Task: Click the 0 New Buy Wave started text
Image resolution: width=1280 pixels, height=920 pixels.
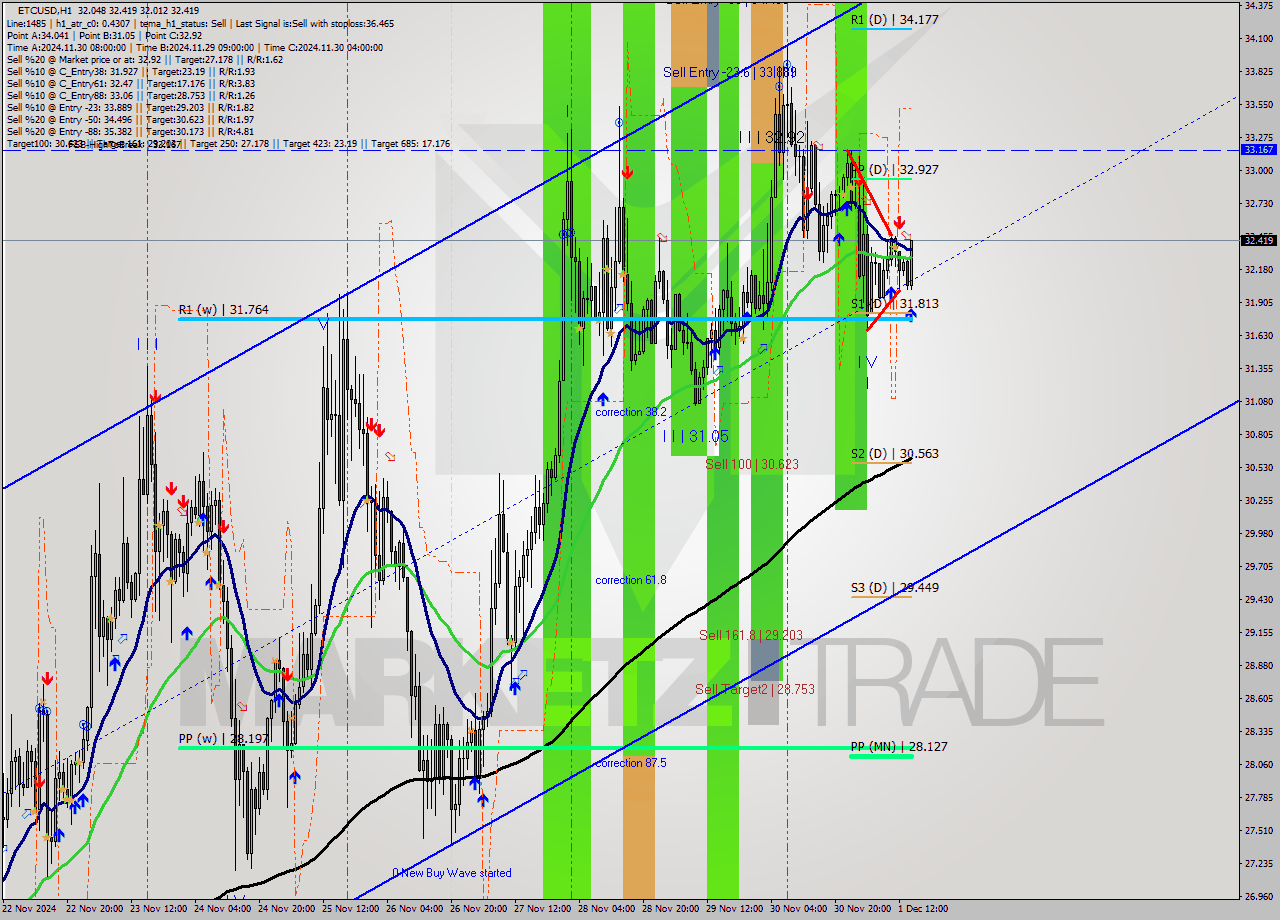Action: click(x=452, y=873)
